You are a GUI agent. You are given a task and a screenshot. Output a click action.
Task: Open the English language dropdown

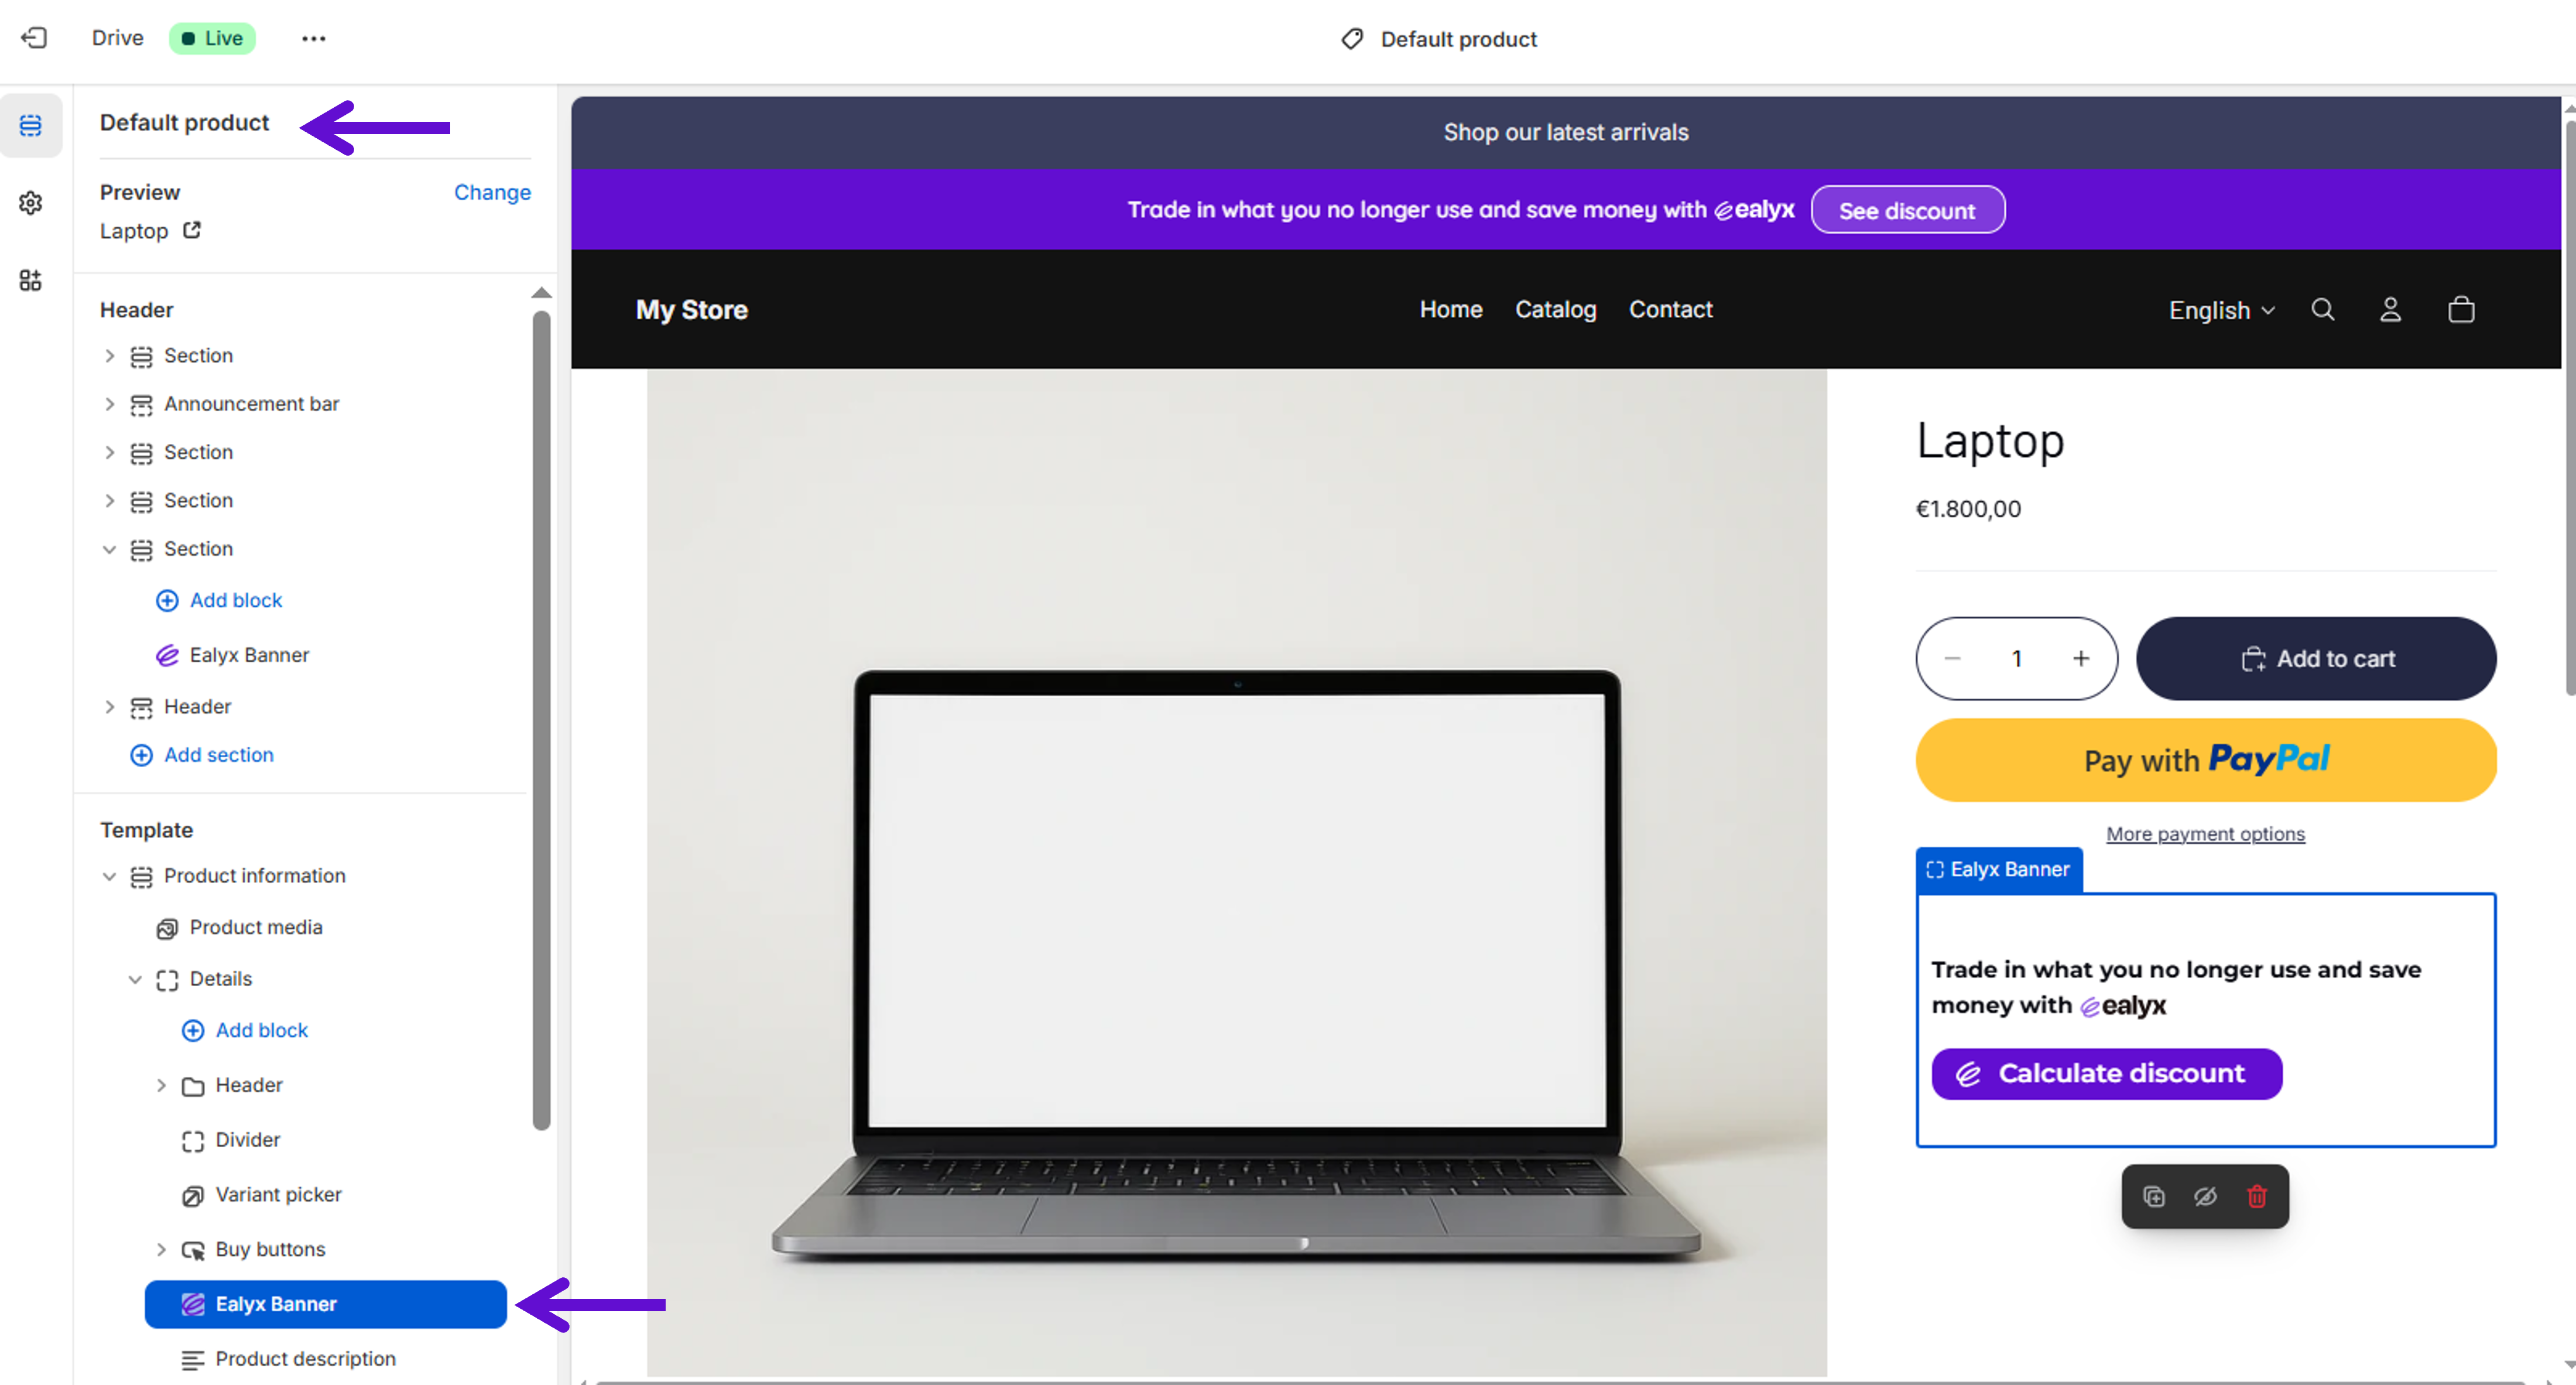coord(2221,310)
